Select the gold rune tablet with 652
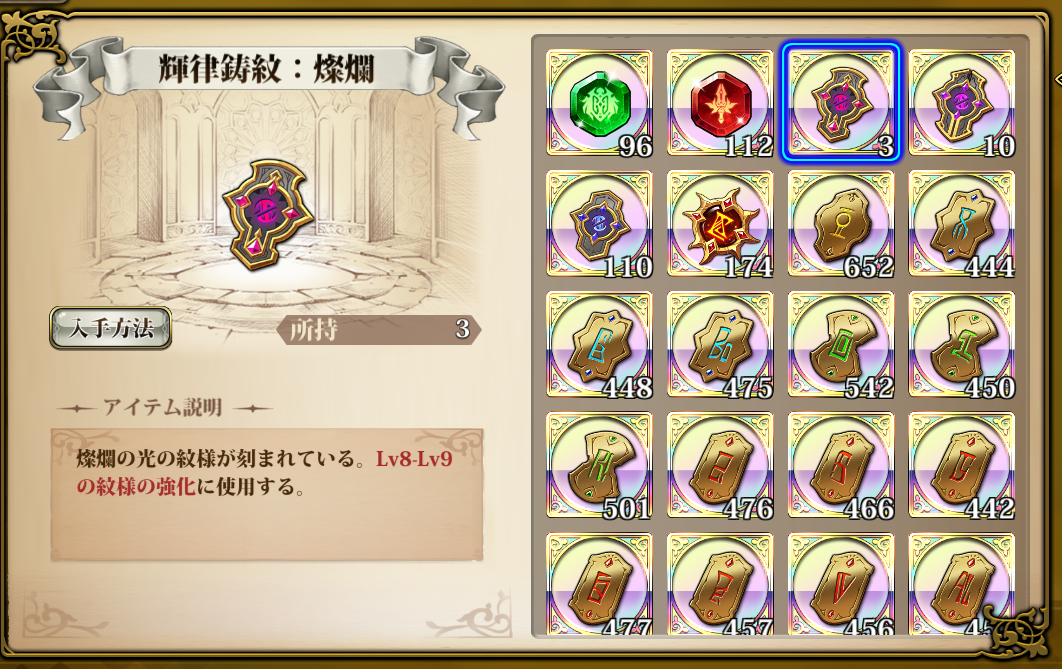Image resolution: width=1062 pixels, height=669 pixels. 841,223
